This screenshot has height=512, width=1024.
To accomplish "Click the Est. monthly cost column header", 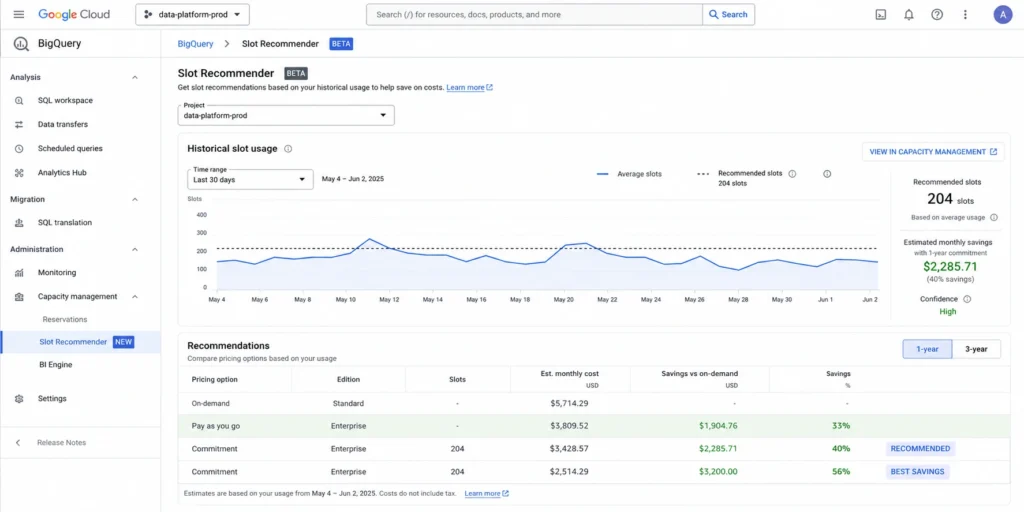I will click(x=569, y=379).
